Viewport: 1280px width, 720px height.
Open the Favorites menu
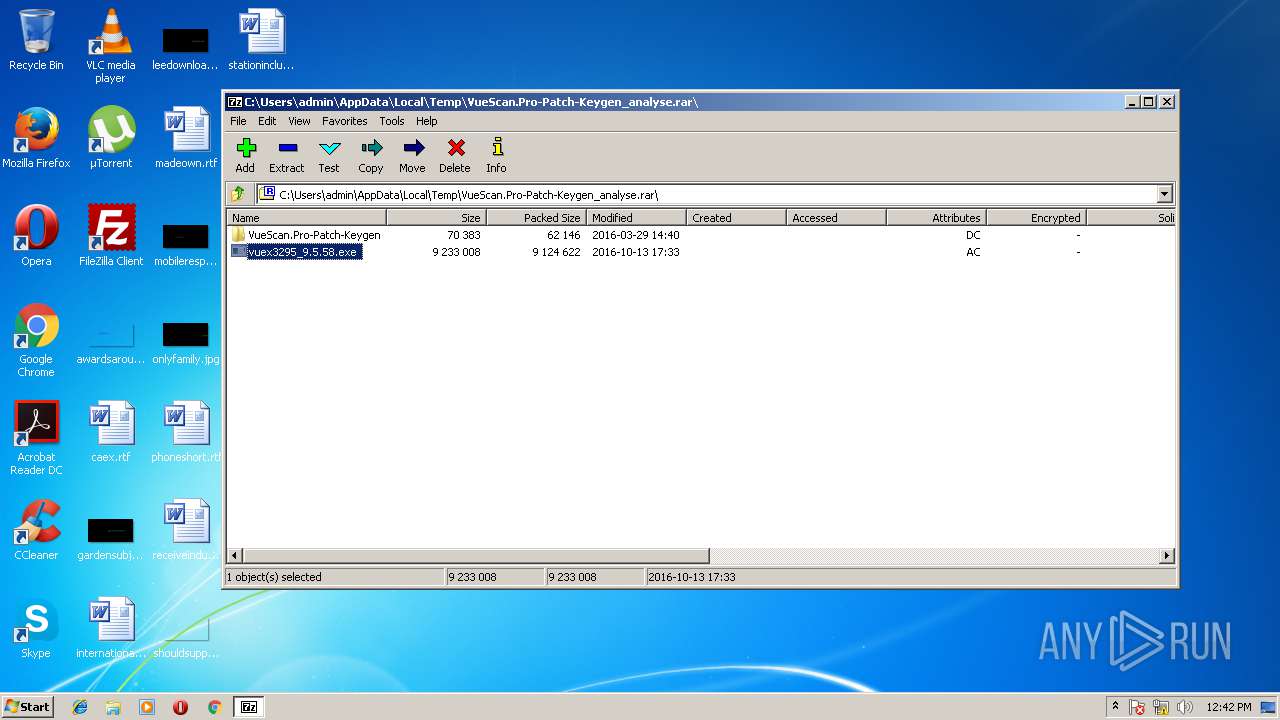click(x=344, y=121)
